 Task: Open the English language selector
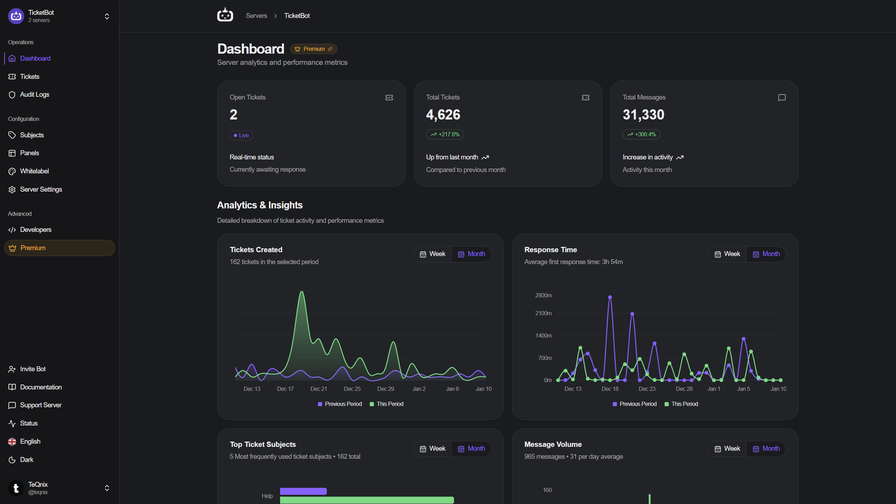[x=30, y=441]
